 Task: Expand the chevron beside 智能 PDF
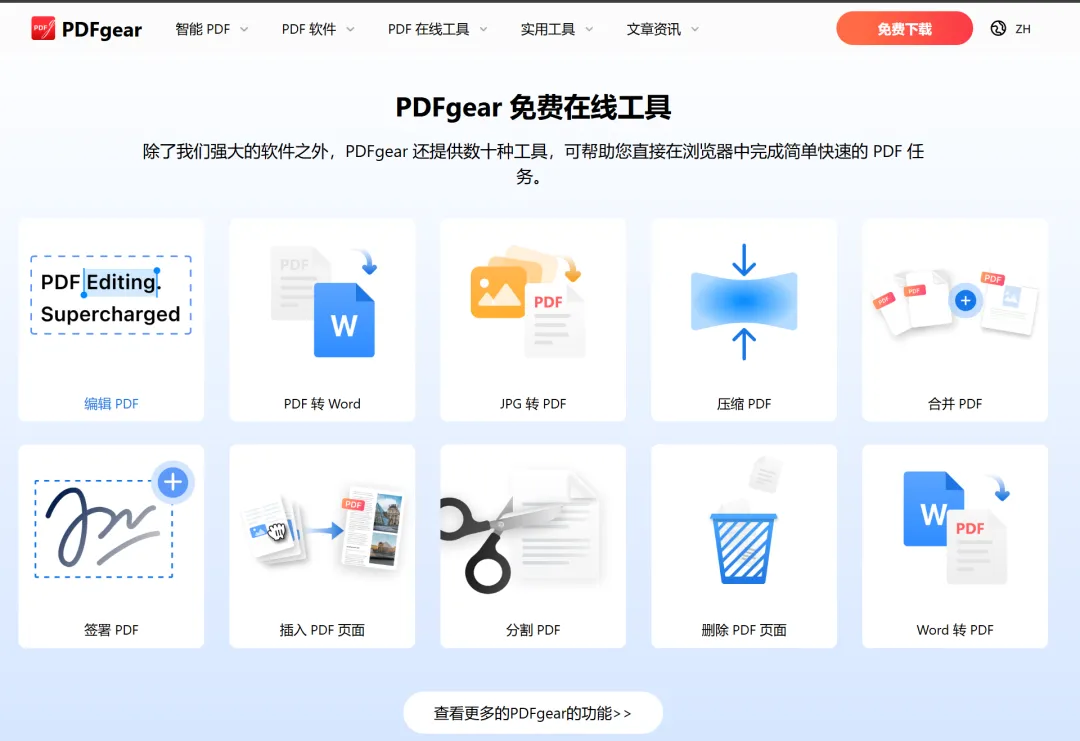244,29
